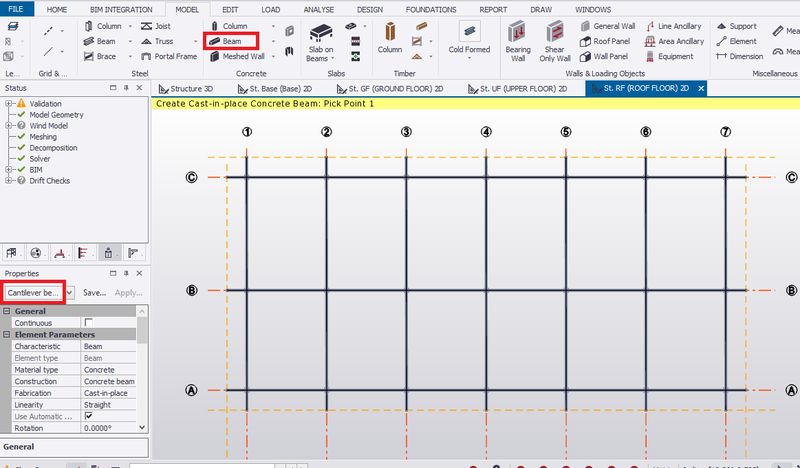The width and height of the screenshot is (800, 468).
Task: Click the Apply... button in Properties
Action: tap(128, 293)
